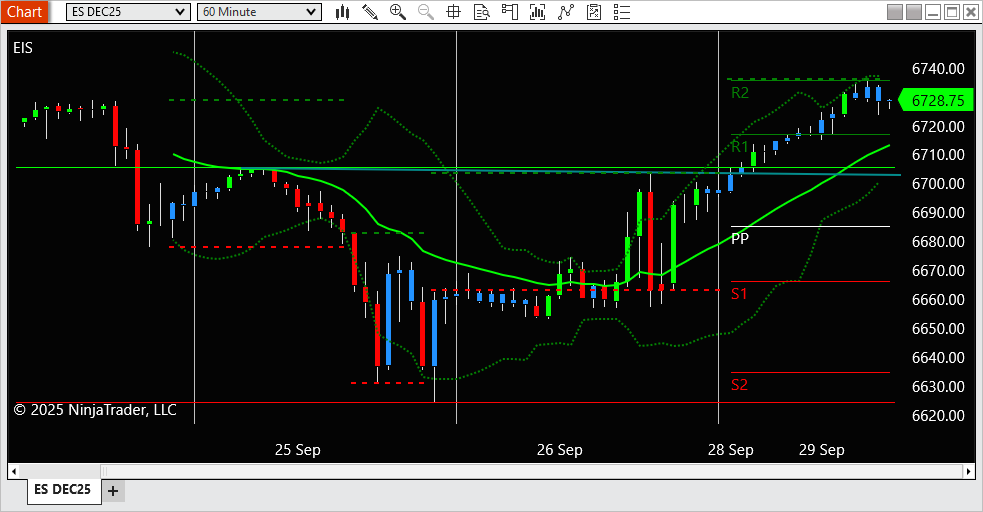The width and height of the screenshot is (983, 512).
Task: Open the strategies icon
Action: click(594, 12)
